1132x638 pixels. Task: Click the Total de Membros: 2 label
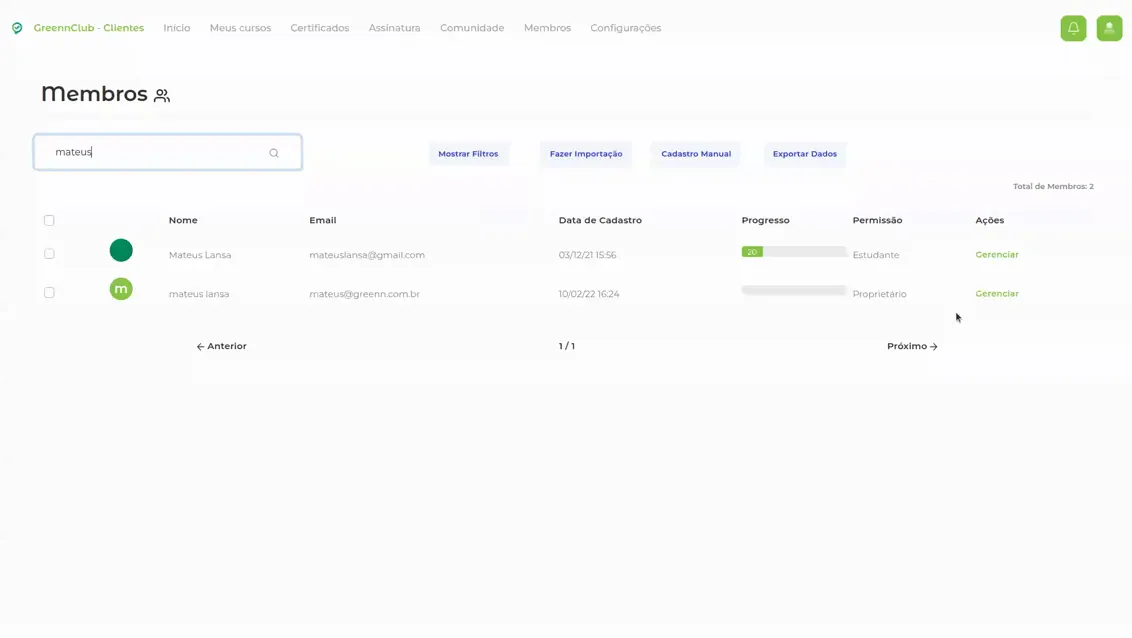click(x=1053, y=186)
